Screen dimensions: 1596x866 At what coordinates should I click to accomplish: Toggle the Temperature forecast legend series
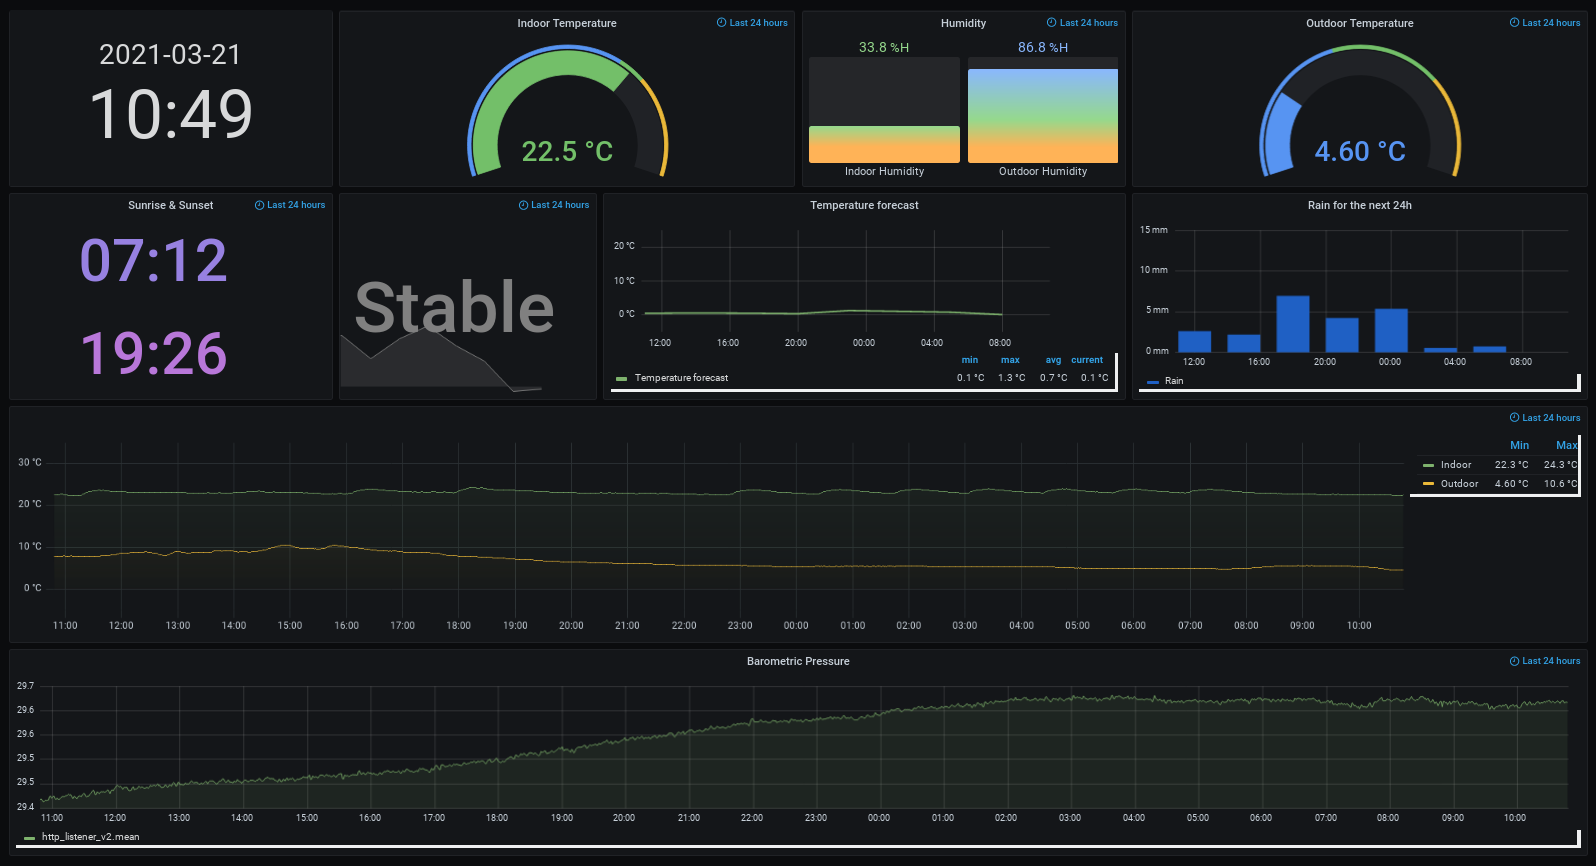coord(681,378)
